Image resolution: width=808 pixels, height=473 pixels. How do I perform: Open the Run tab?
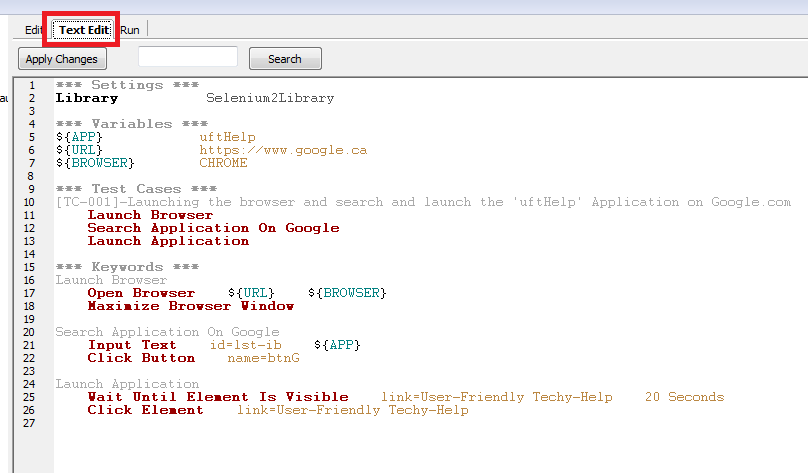tap(130, 30)
